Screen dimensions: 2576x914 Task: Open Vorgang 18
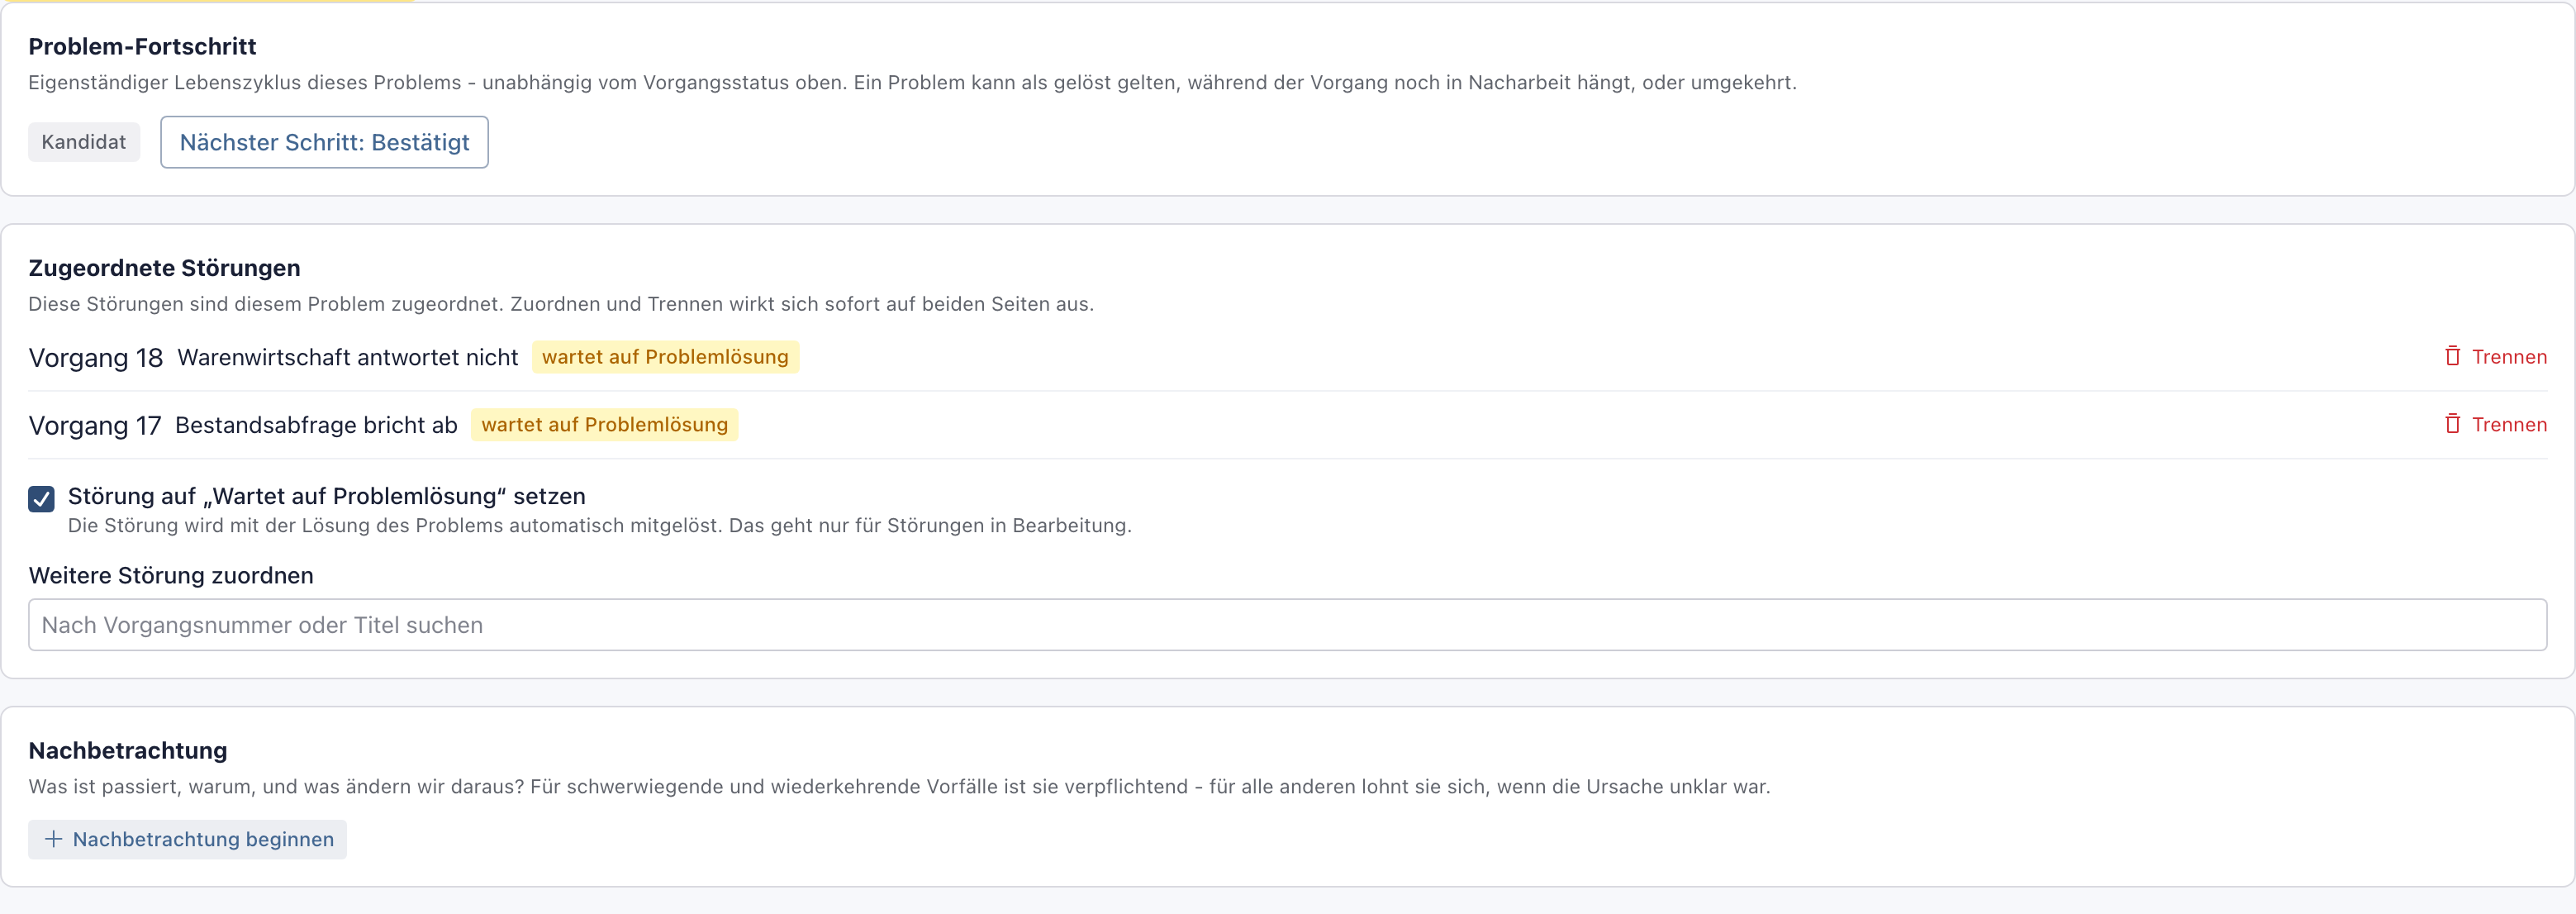[x=95, y=358]
